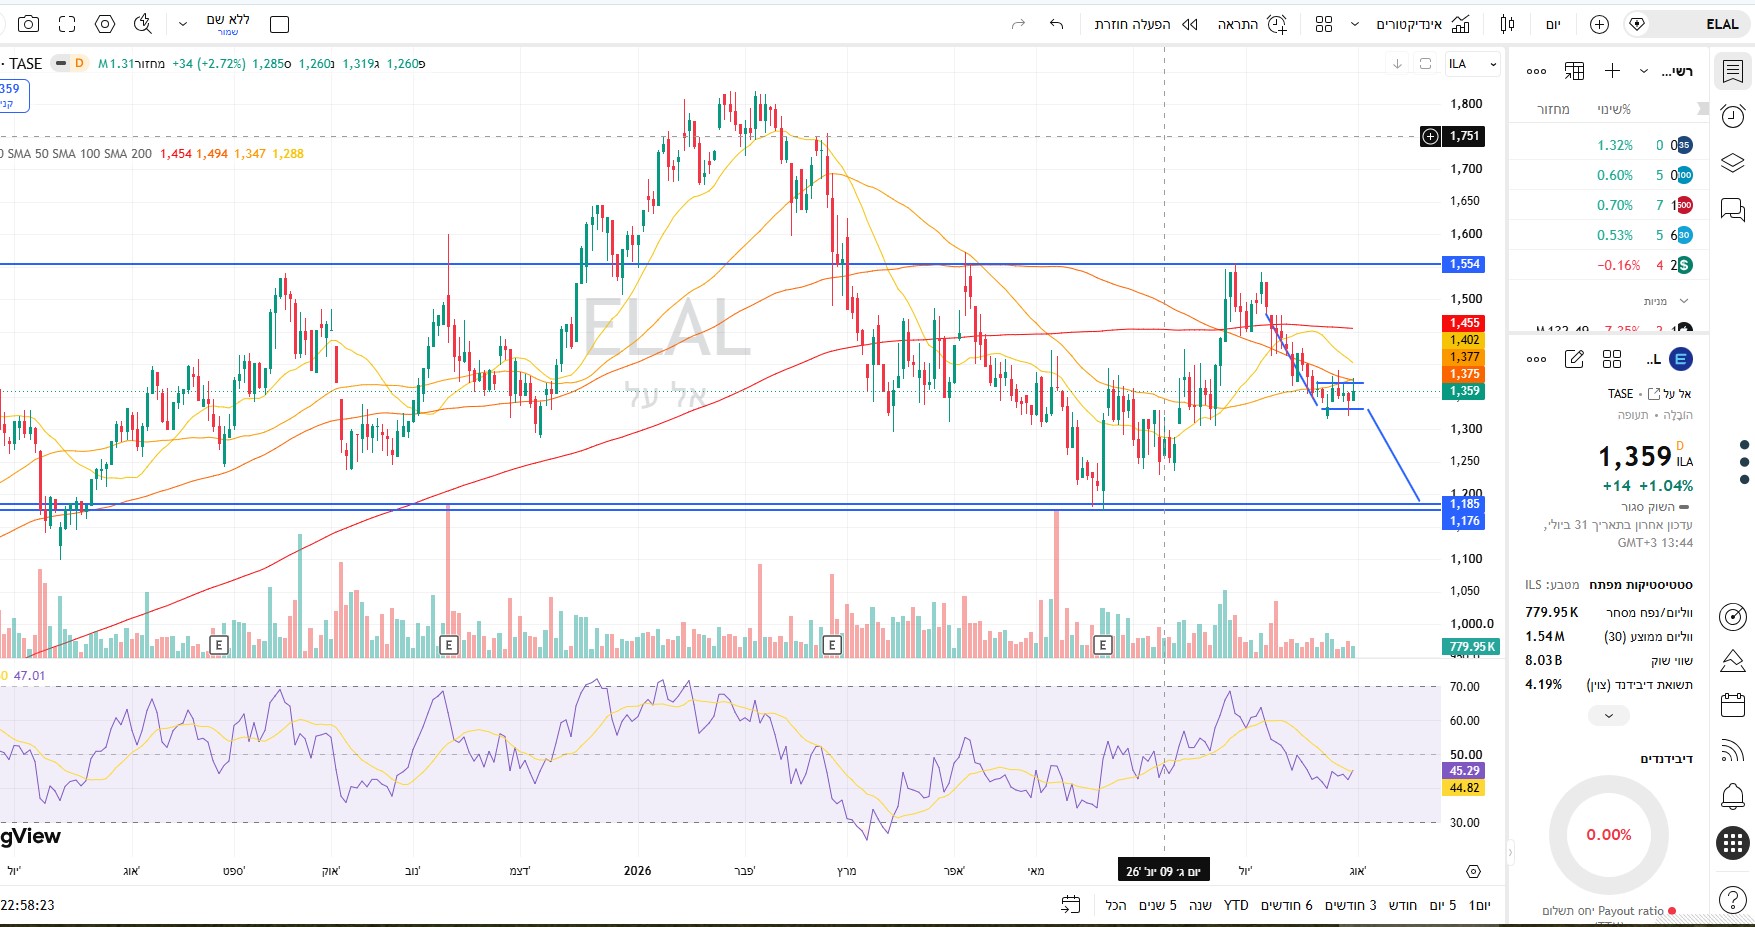The image size is (1755, 927).
Task: Click the first earnings E marker on the time axis
Action: [x=219, y=645]
